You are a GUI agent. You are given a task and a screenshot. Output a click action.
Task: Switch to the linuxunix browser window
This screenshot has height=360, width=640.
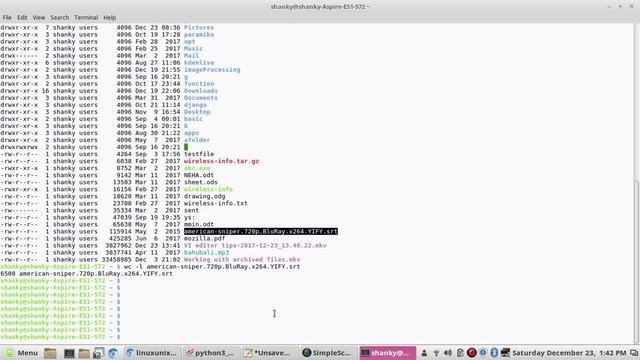[x=151, y=353]
